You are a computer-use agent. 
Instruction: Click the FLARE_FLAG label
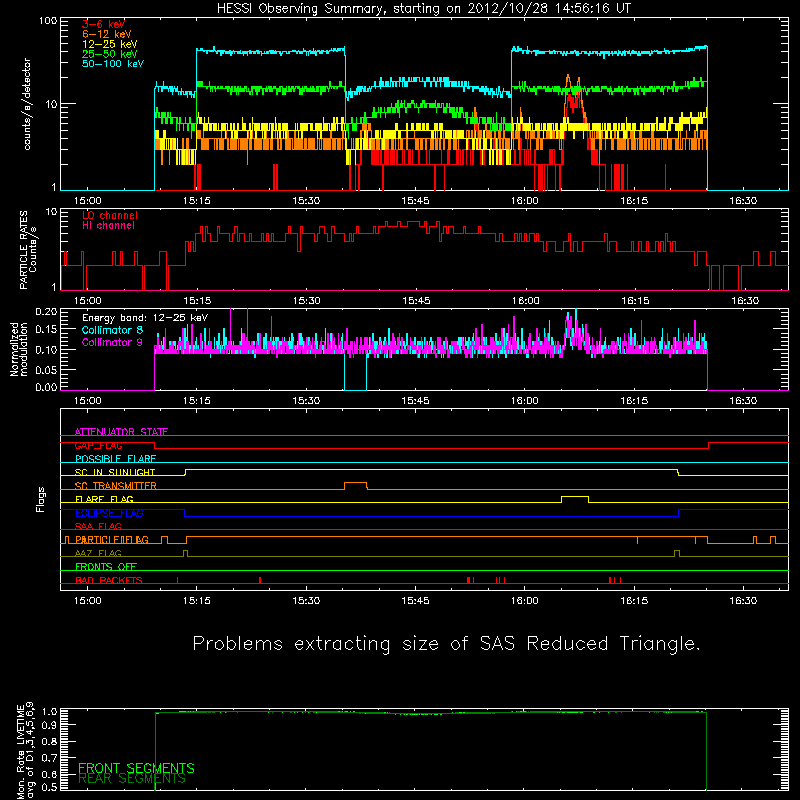(x=104, y=499)
